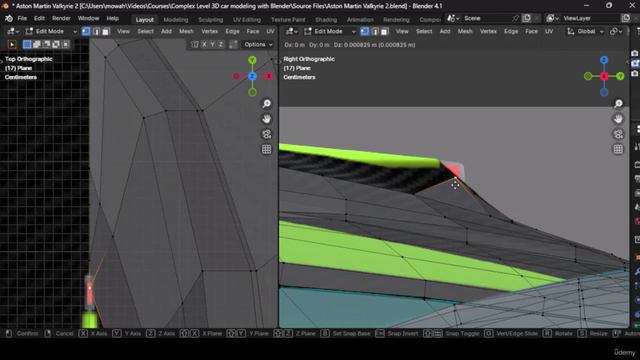
Task: Open Vertex menu in left viewport
Action: [209, 31]
